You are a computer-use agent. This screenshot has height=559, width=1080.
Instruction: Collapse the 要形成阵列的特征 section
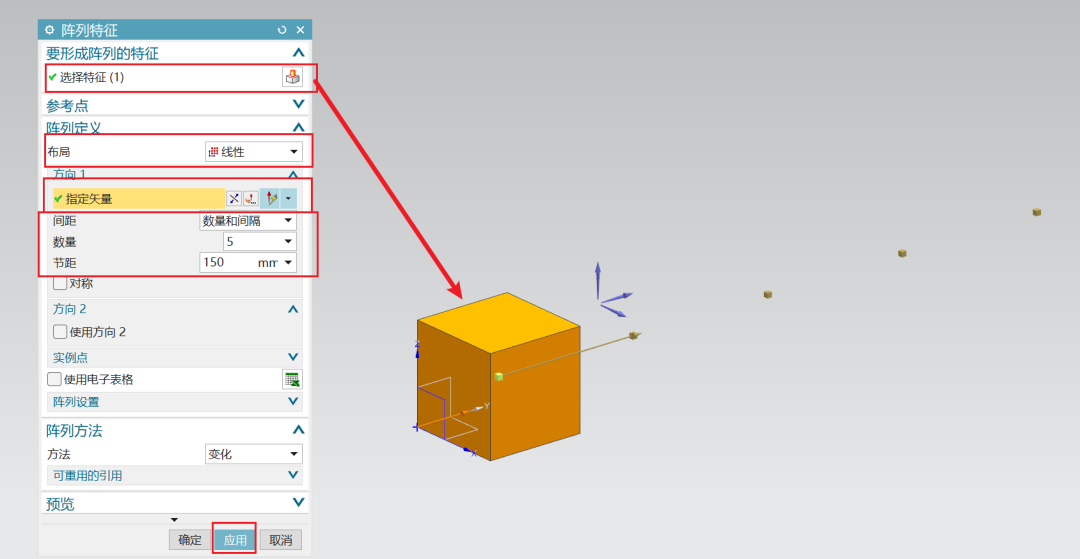[x=298, y=53]
